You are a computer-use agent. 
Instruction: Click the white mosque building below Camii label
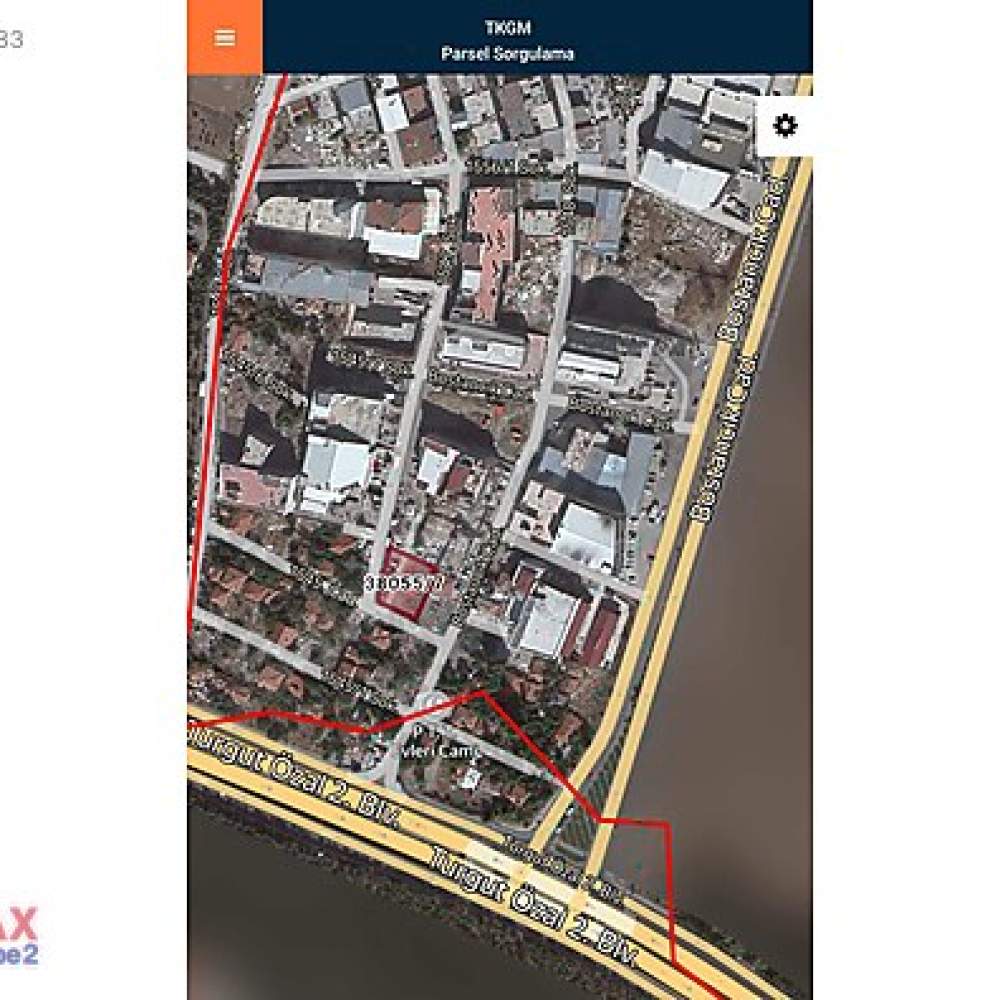(470, 777)
